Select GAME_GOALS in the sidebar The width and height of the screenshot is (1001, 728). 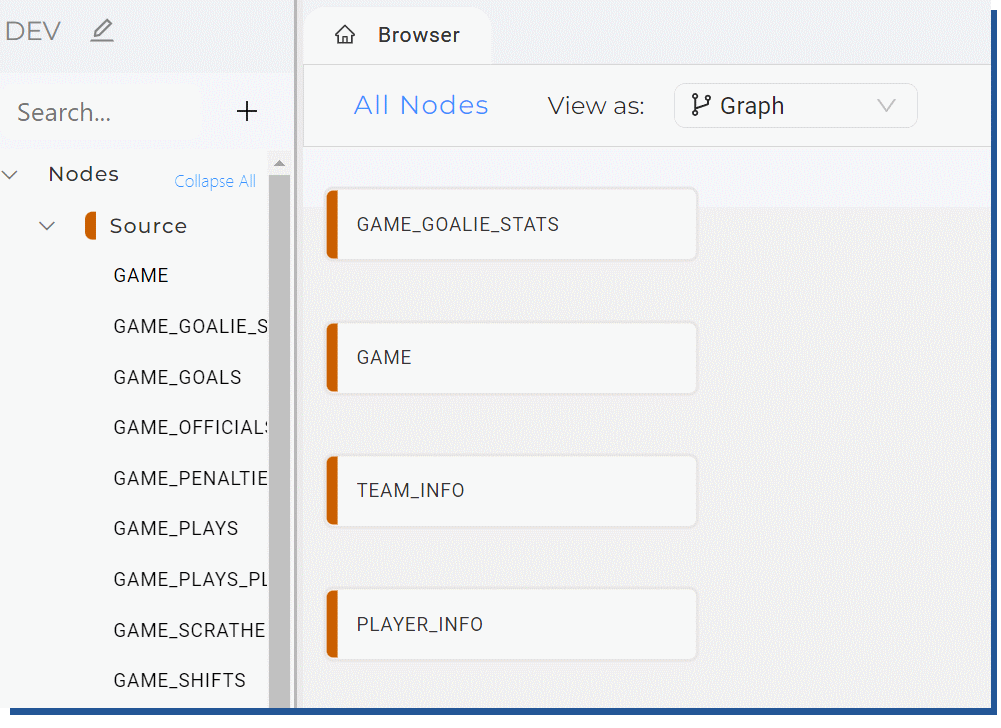coord(177,377)
